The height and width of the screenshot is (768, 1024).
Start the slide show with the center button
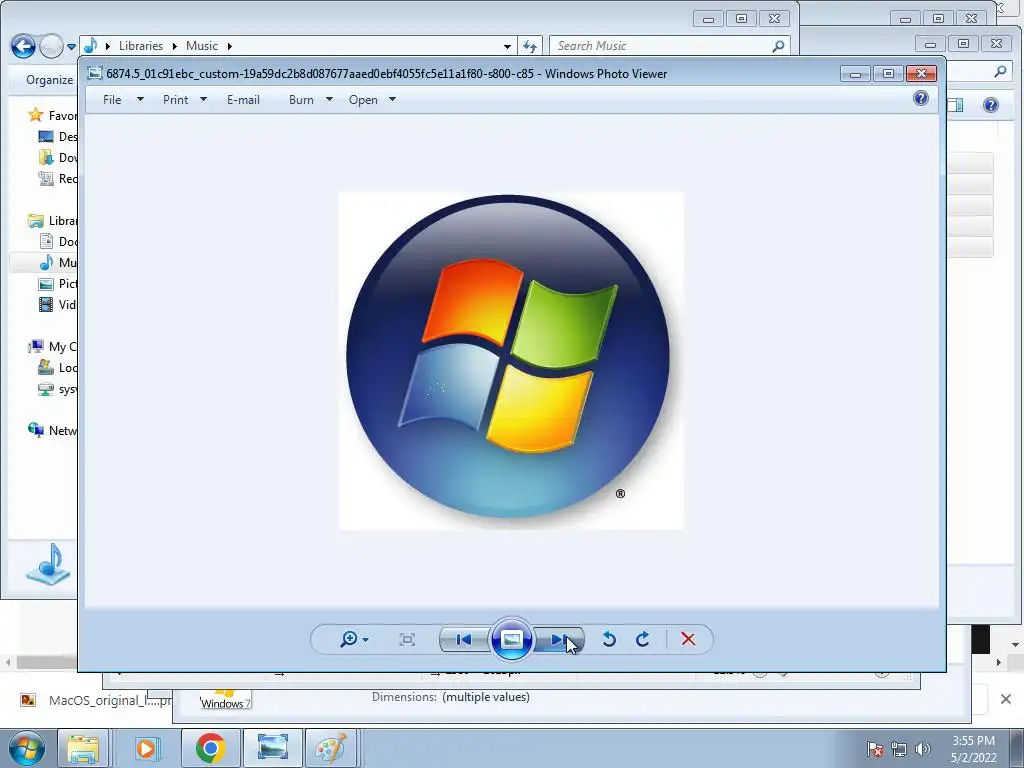(x=511, y=639)
